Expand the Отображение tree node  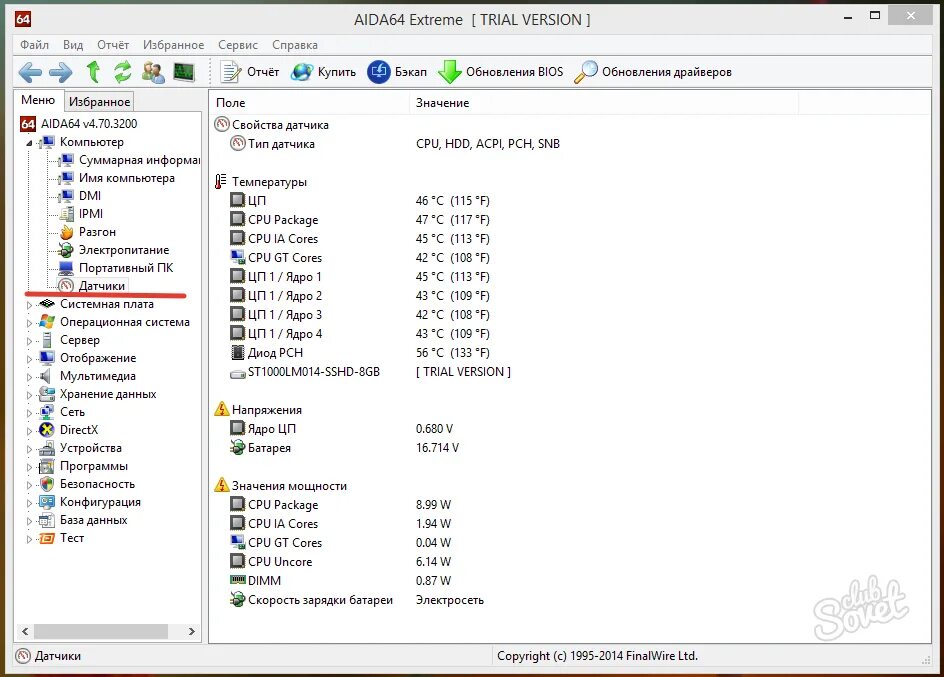coord(29,359)
